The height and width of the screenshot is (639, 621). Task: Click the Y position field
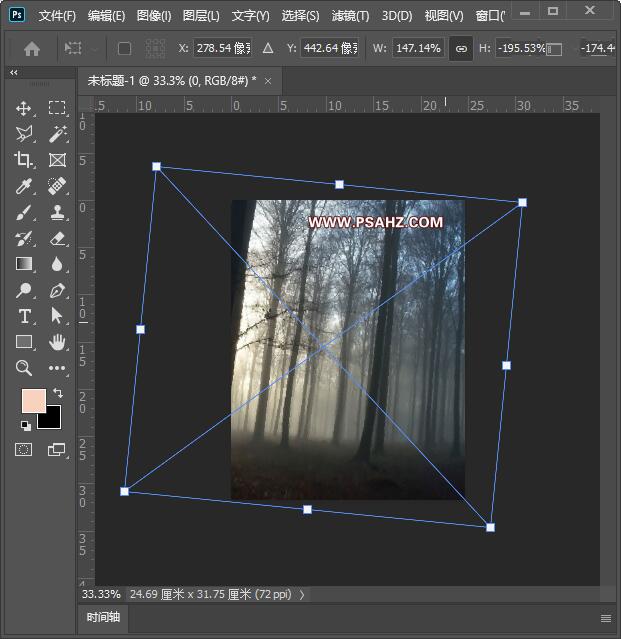329,48
